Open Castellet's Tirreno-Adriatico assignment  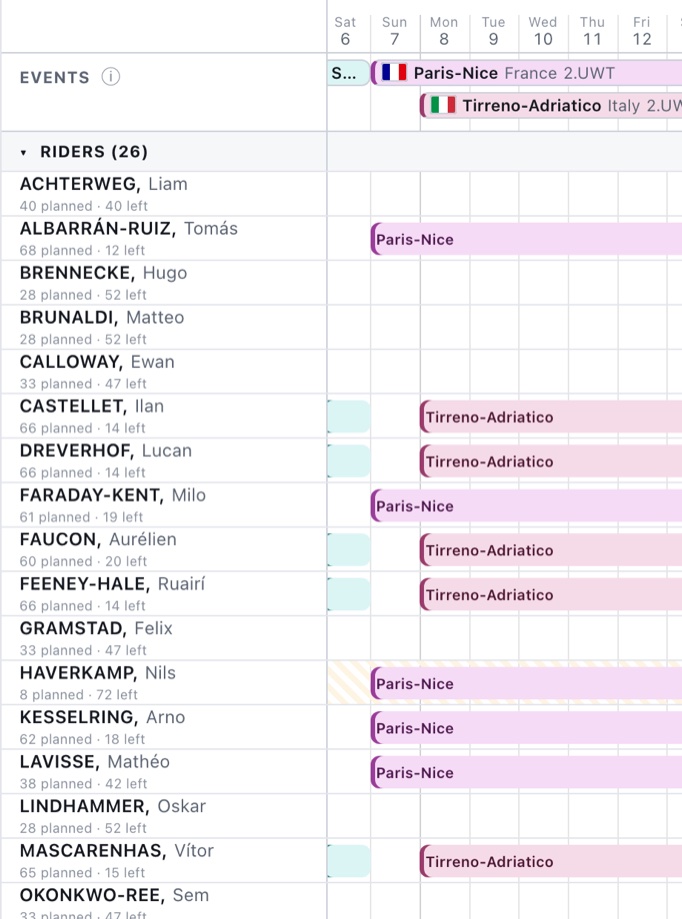click(551, 417)
